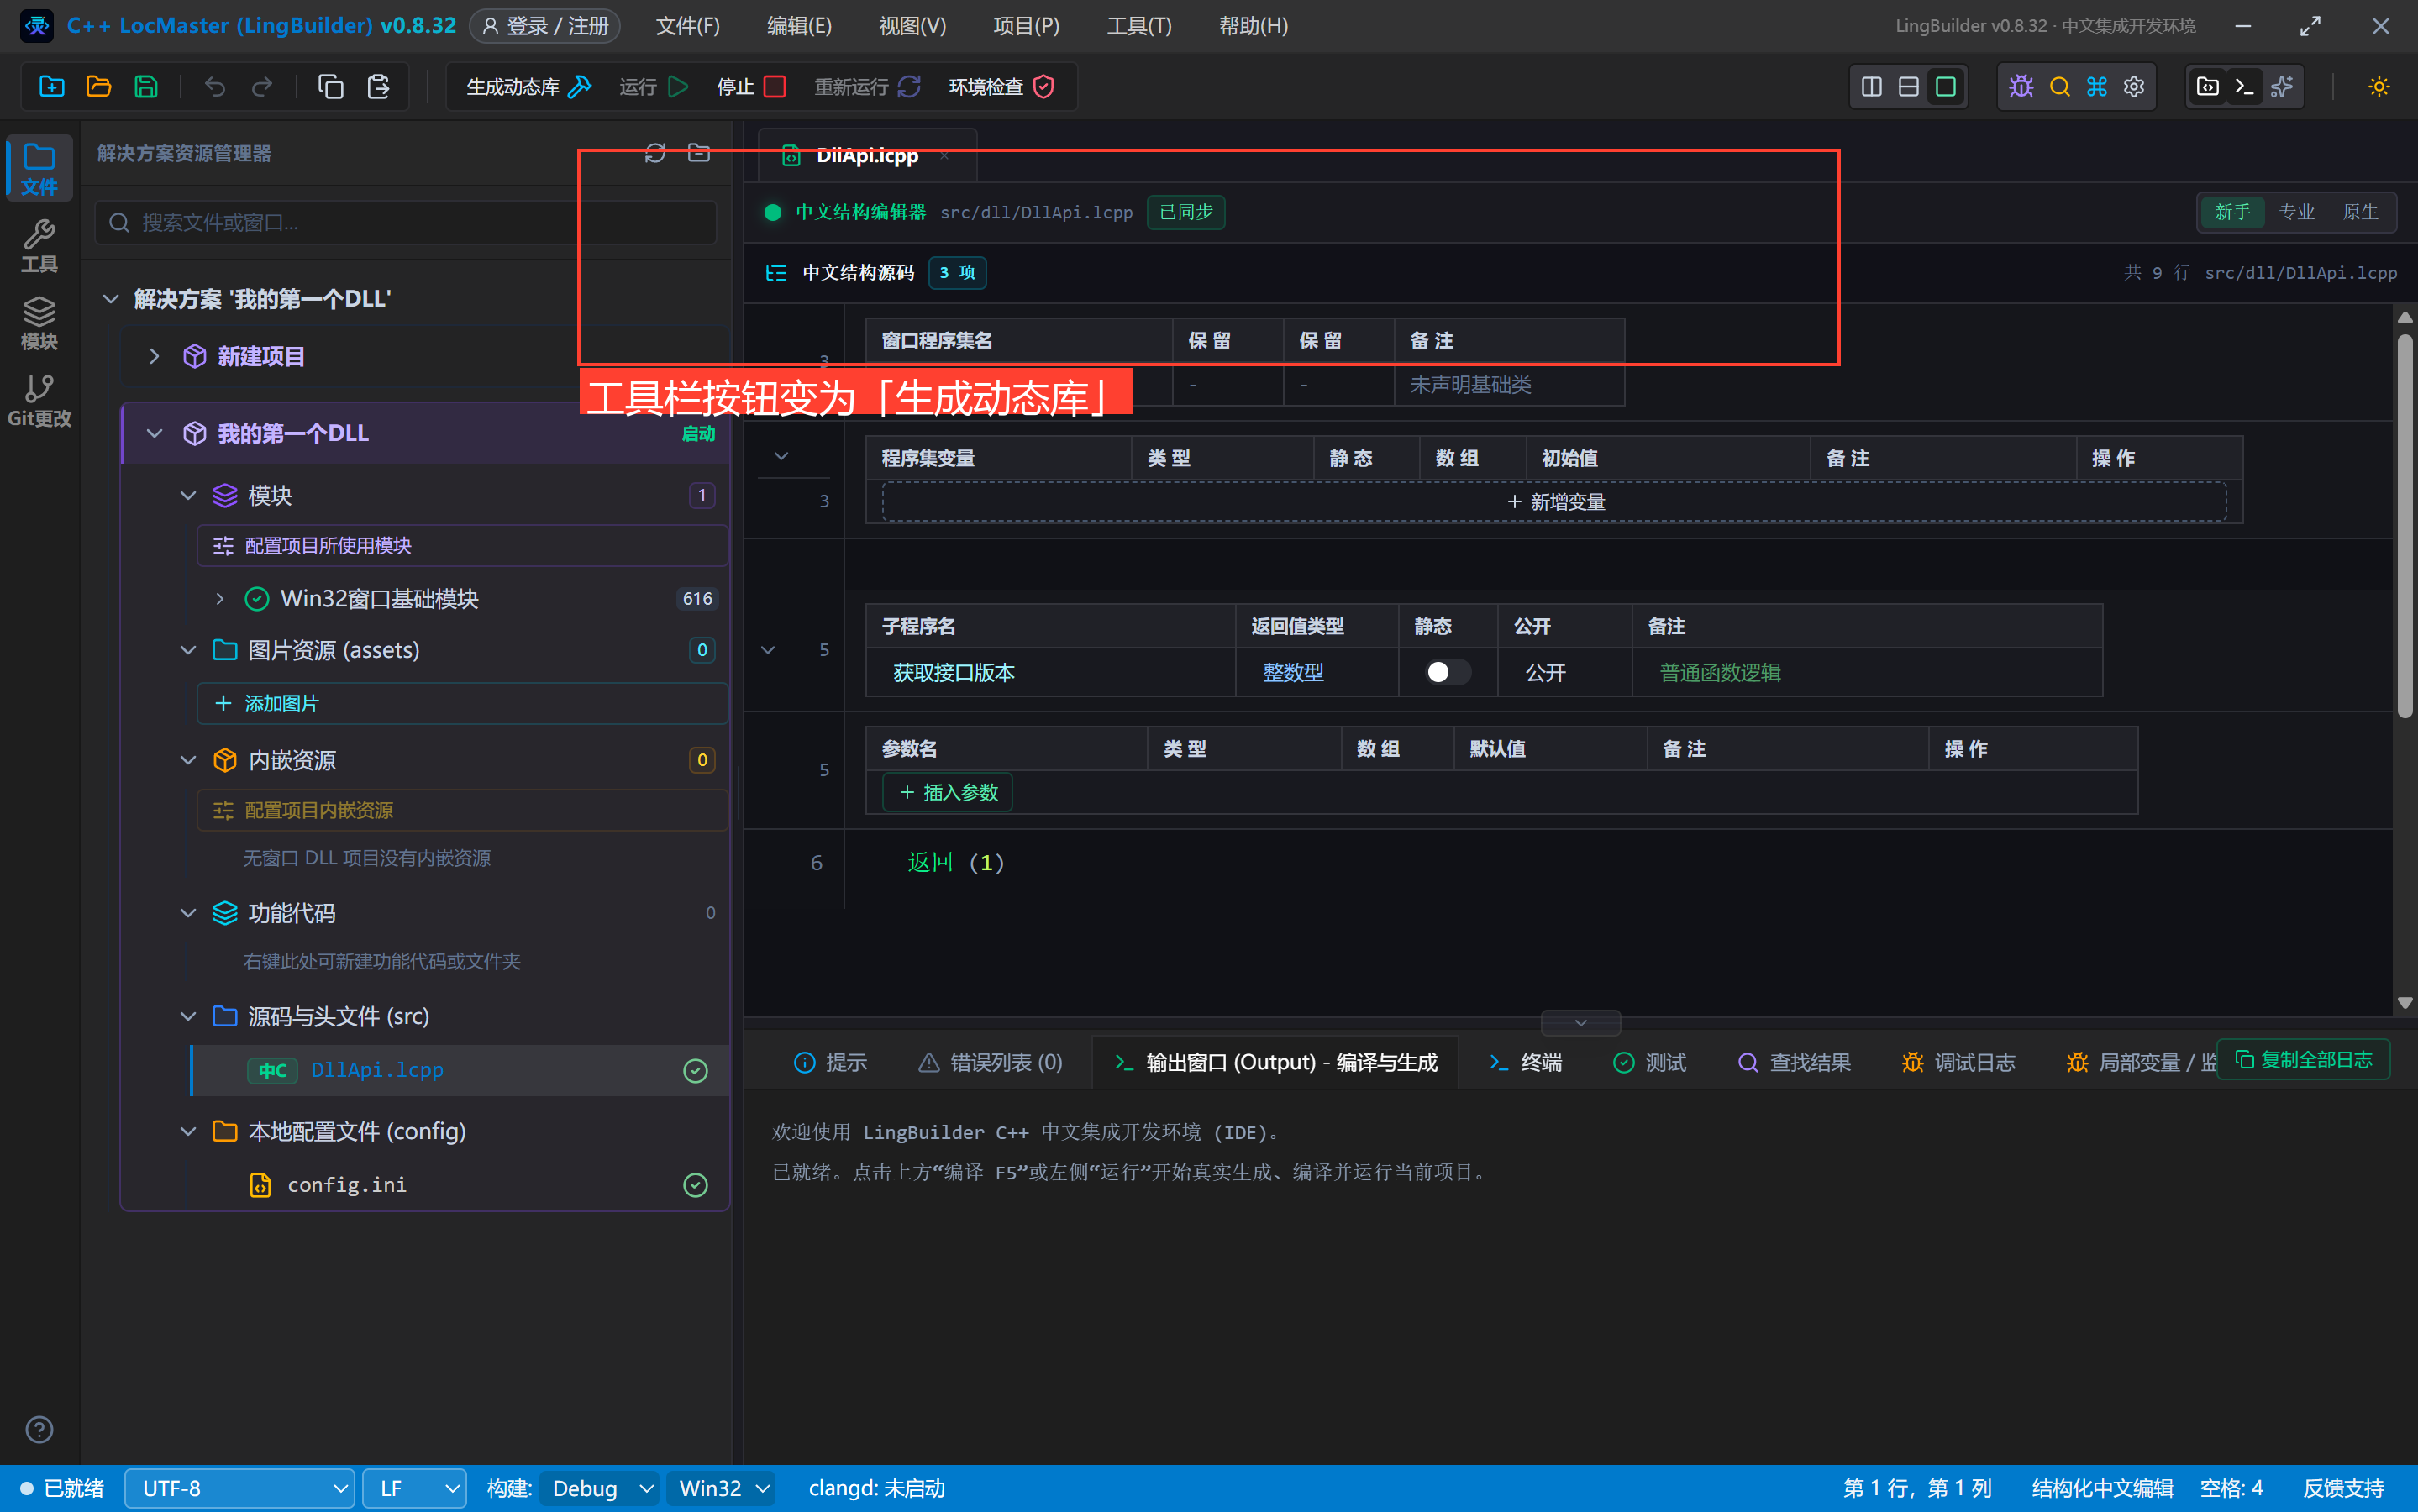Click the open folder toolbar icon

point(98,87)
